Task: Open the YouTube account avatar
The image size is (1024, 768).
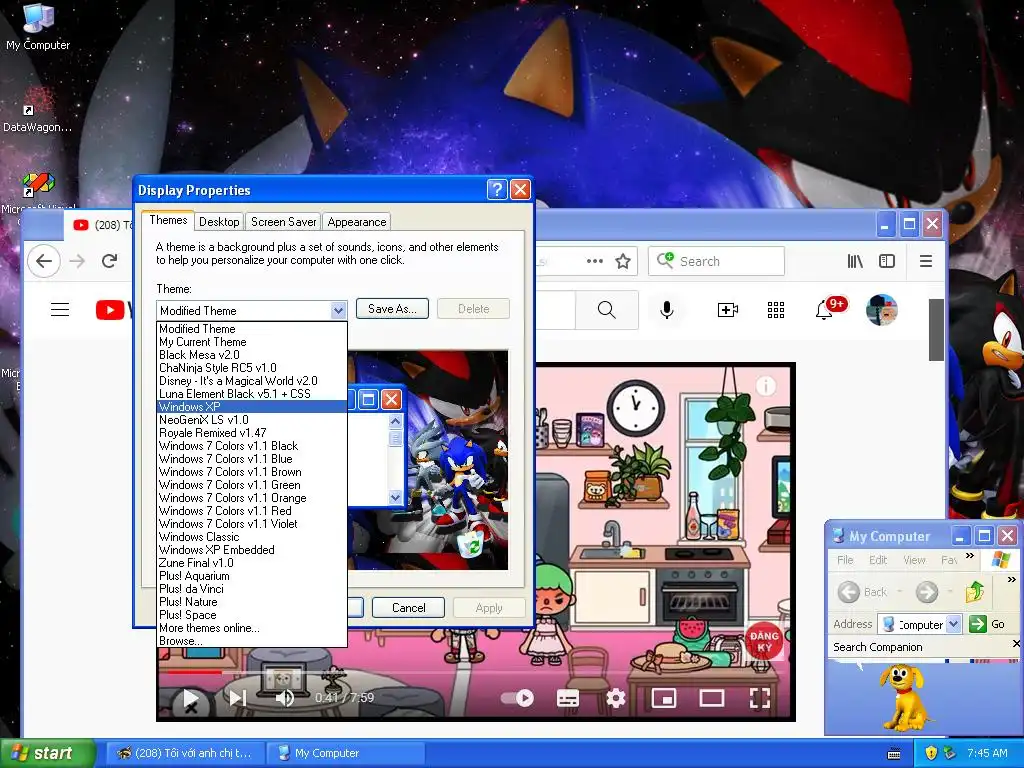Action: tap(882, 310)
